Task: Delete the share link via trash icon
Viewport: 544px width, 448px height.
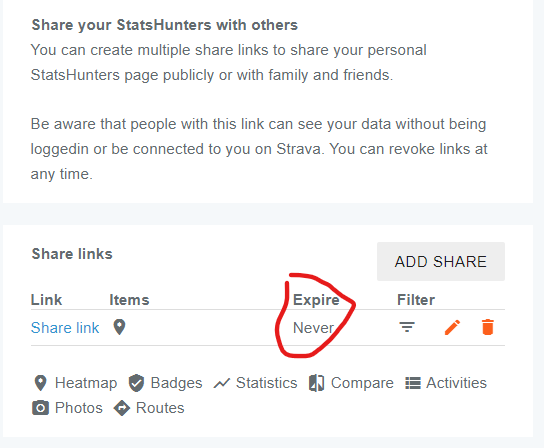Action: pyautogui.click(x=487, y=327)
